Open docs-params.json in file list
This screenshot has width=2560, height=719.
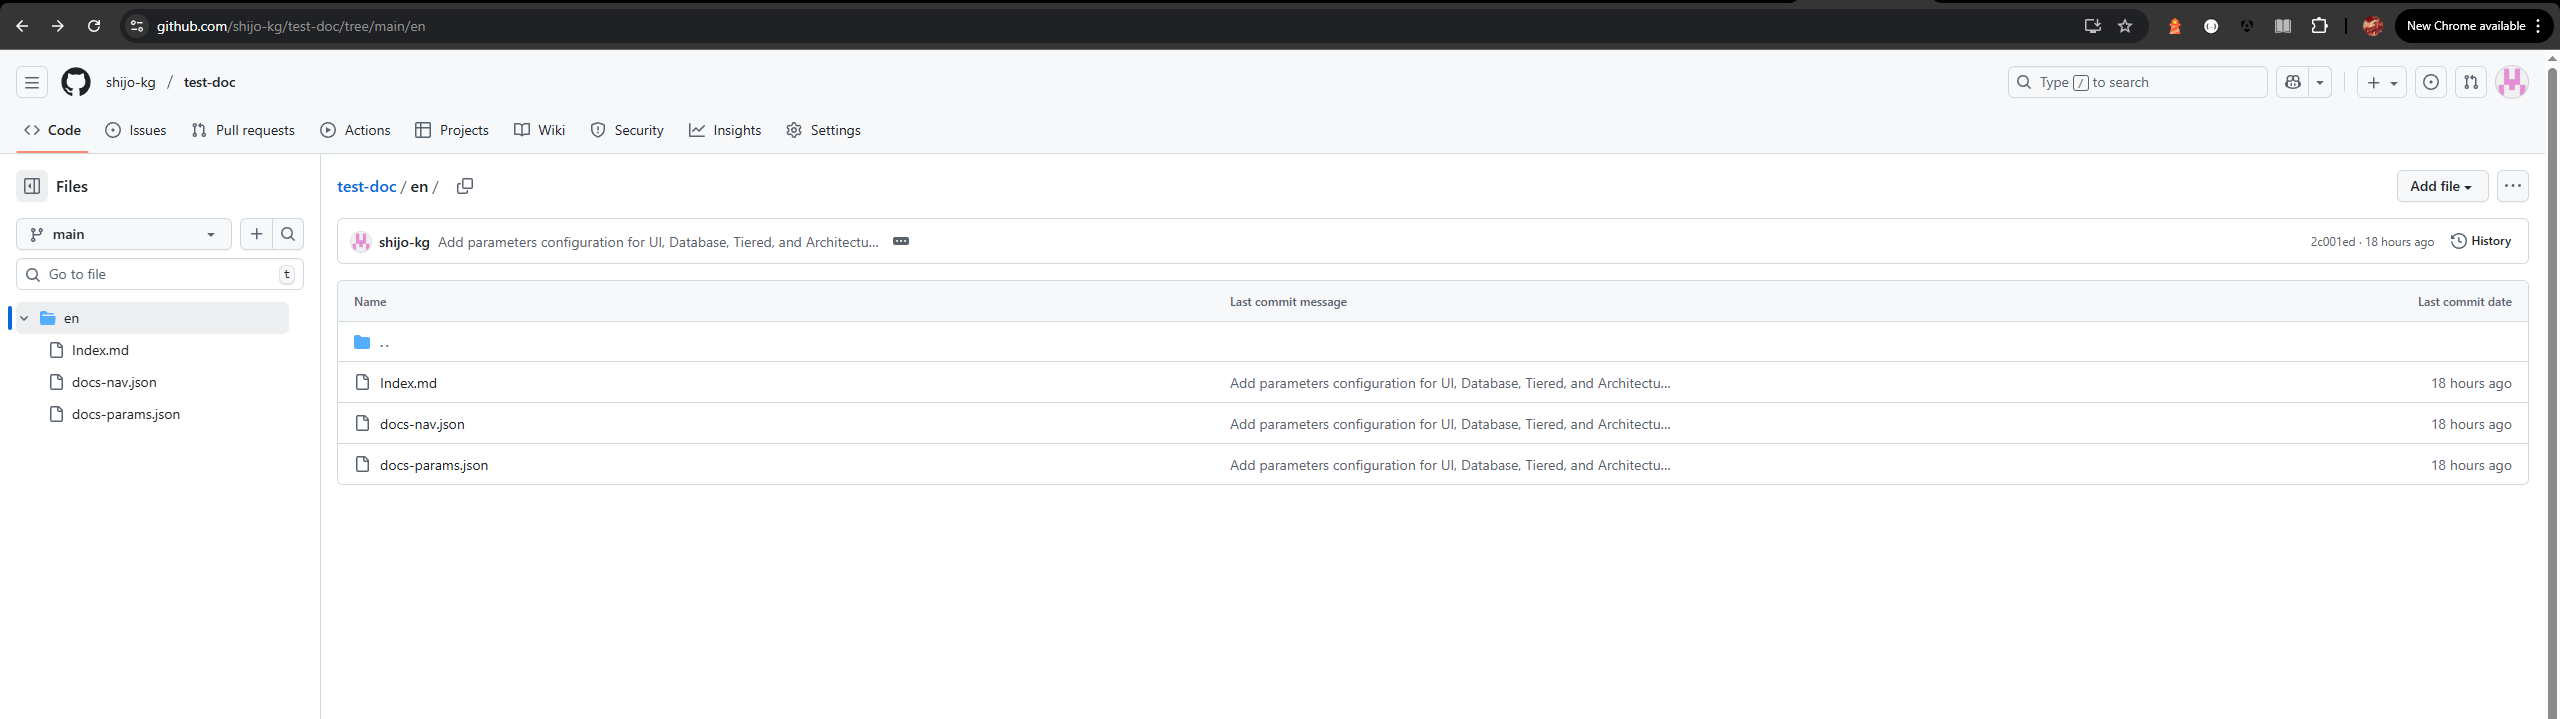pyautogui.click(x=434, y=465)
